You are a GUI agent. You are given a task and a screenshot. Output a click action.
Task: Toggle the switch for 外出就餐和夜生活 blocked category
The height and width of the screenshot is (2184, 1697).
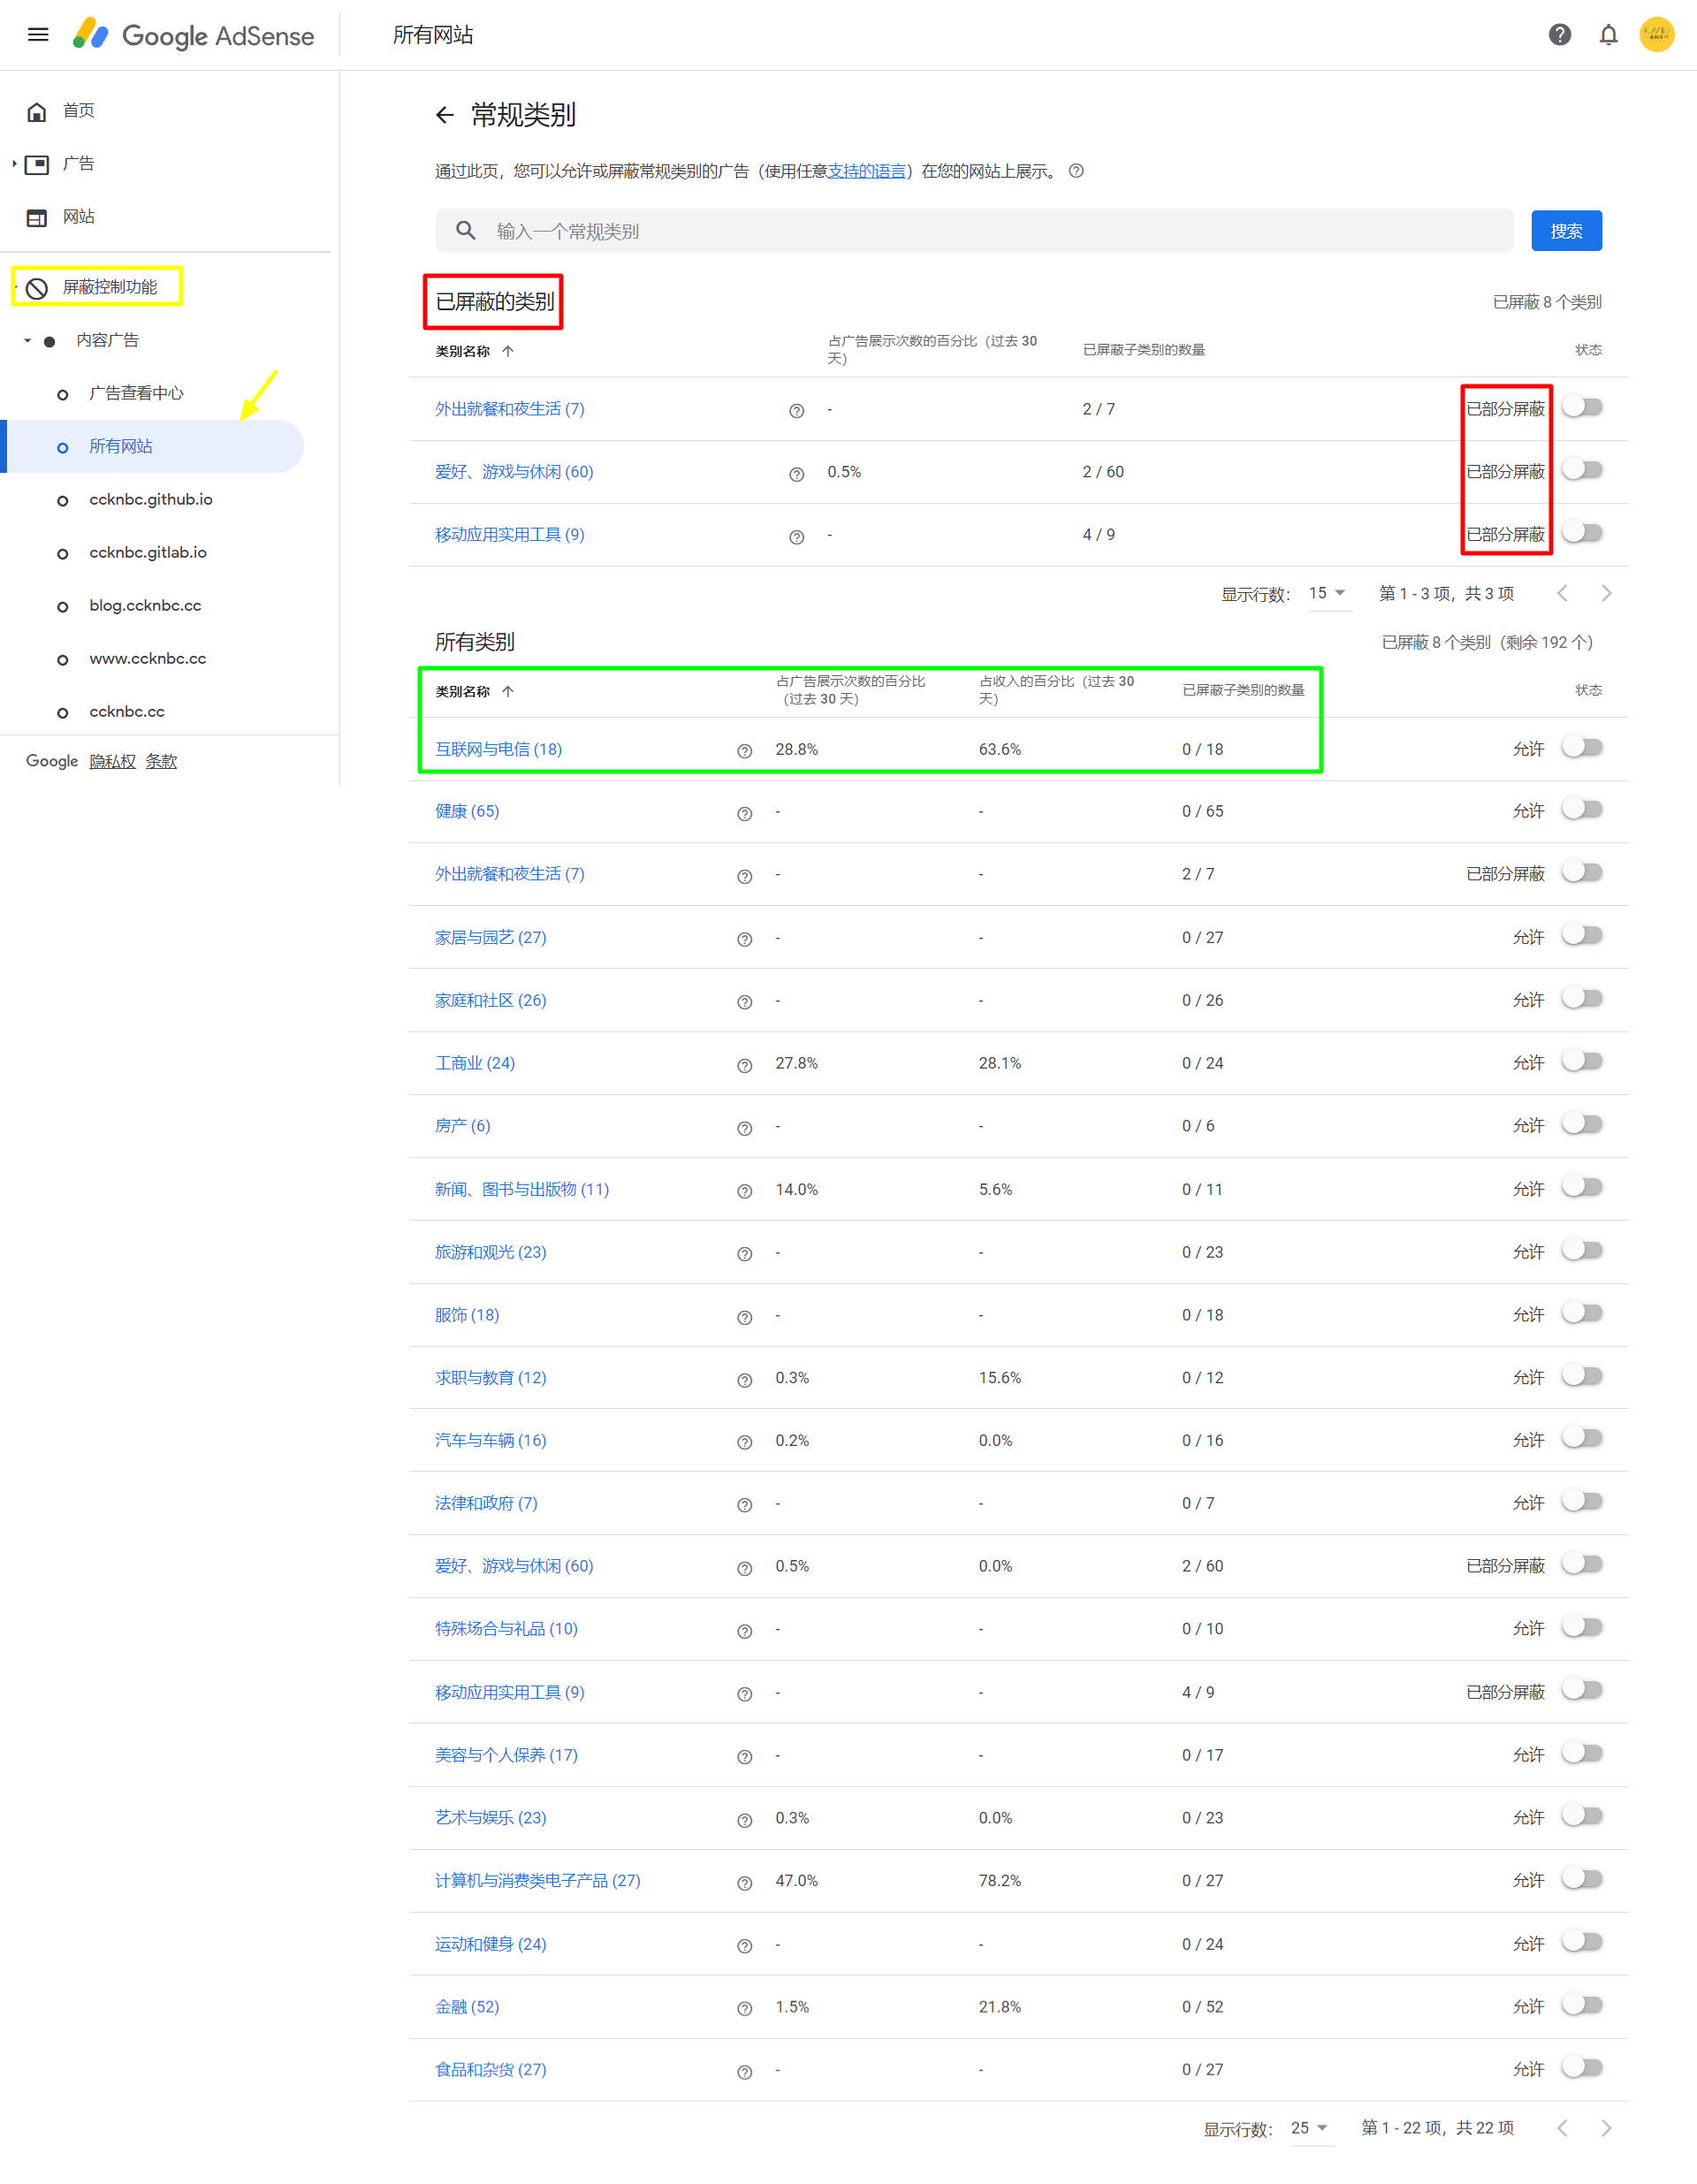point(1583,408)
